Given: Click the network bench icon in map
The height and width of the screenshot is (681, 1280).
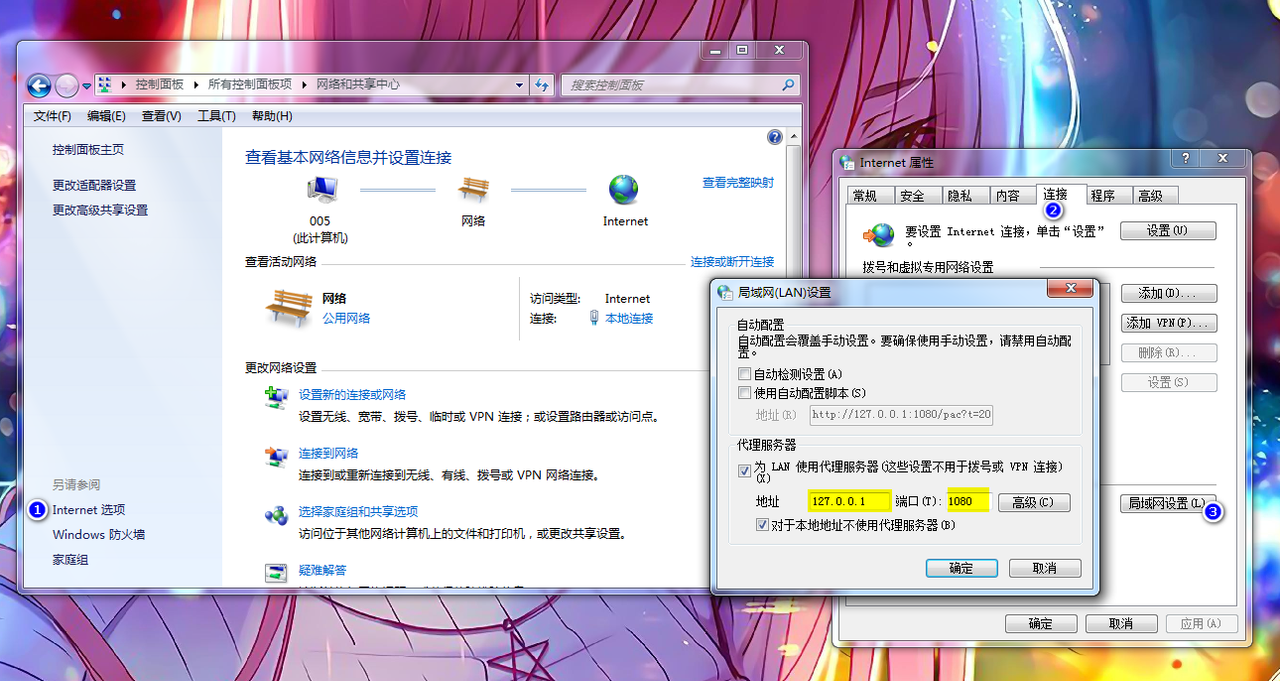Looking at the screenshot, I should click(x=473, y=189).
